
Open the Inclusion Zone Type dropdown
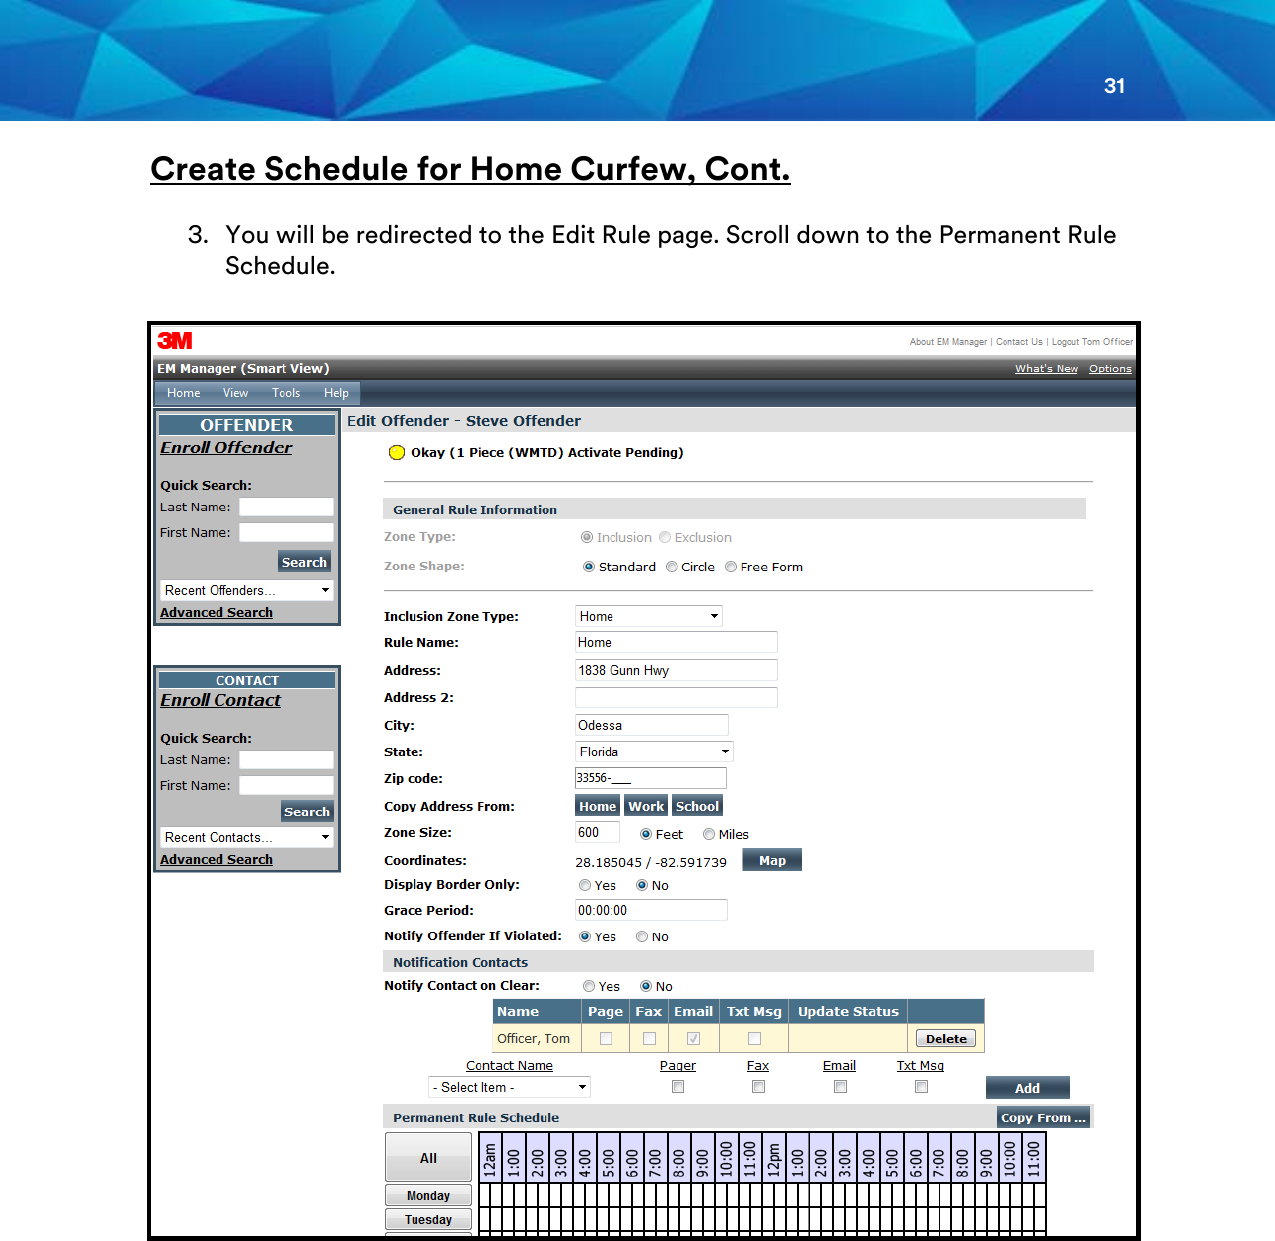point(649,616)
